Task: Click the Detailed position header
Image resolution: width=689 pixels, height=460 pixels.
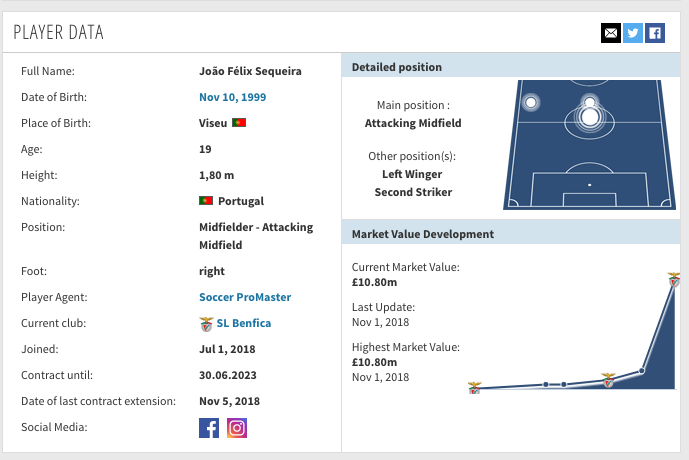Action: [397, 67]
